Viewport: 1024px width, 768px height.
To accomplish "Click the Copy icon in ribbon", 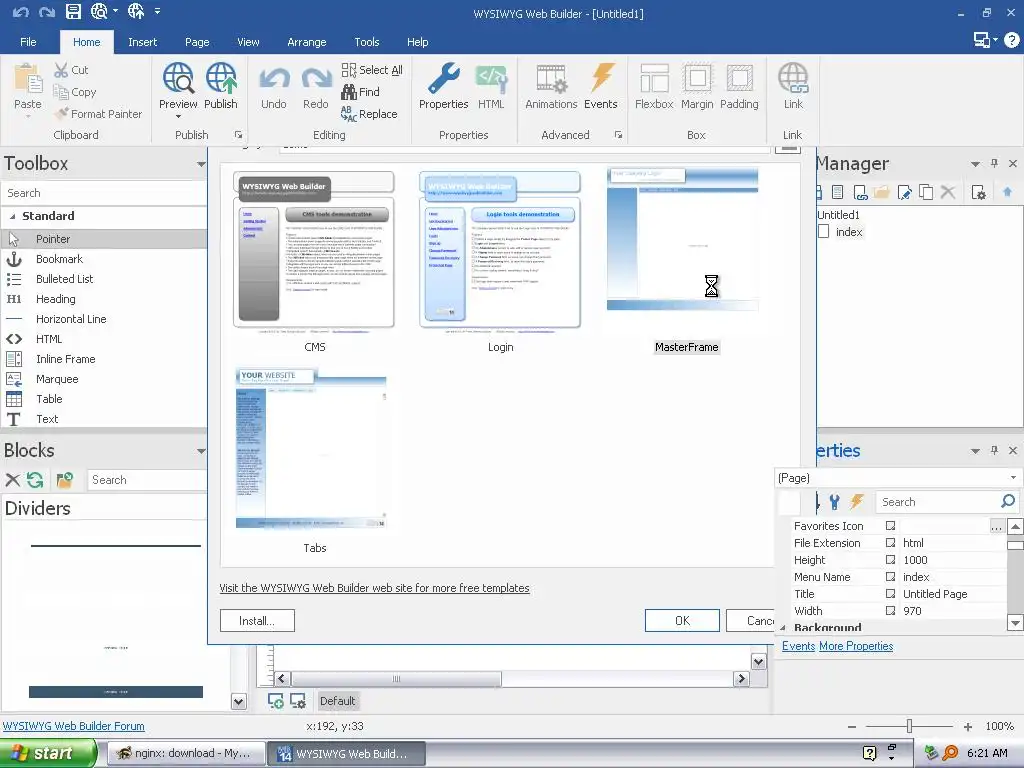I will point(61,92).
